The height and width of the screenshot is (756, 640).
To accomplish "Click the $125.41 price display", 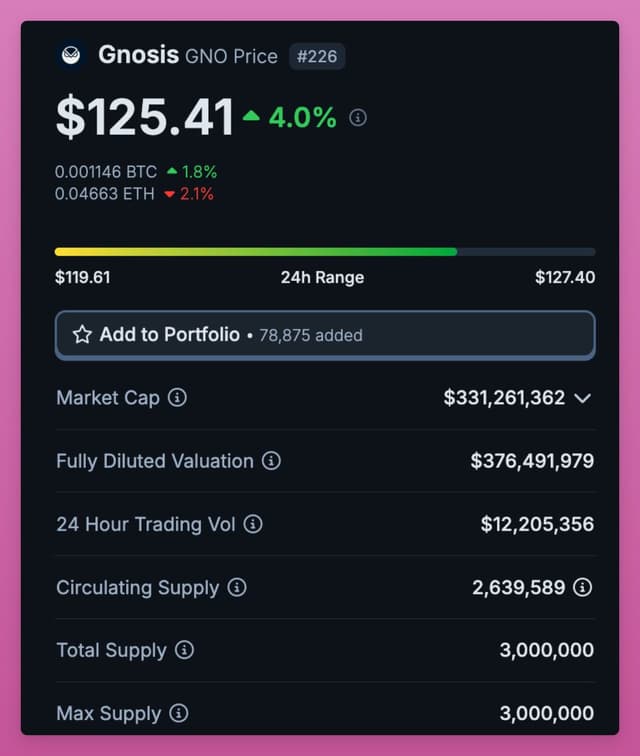I will coord(145,117).
